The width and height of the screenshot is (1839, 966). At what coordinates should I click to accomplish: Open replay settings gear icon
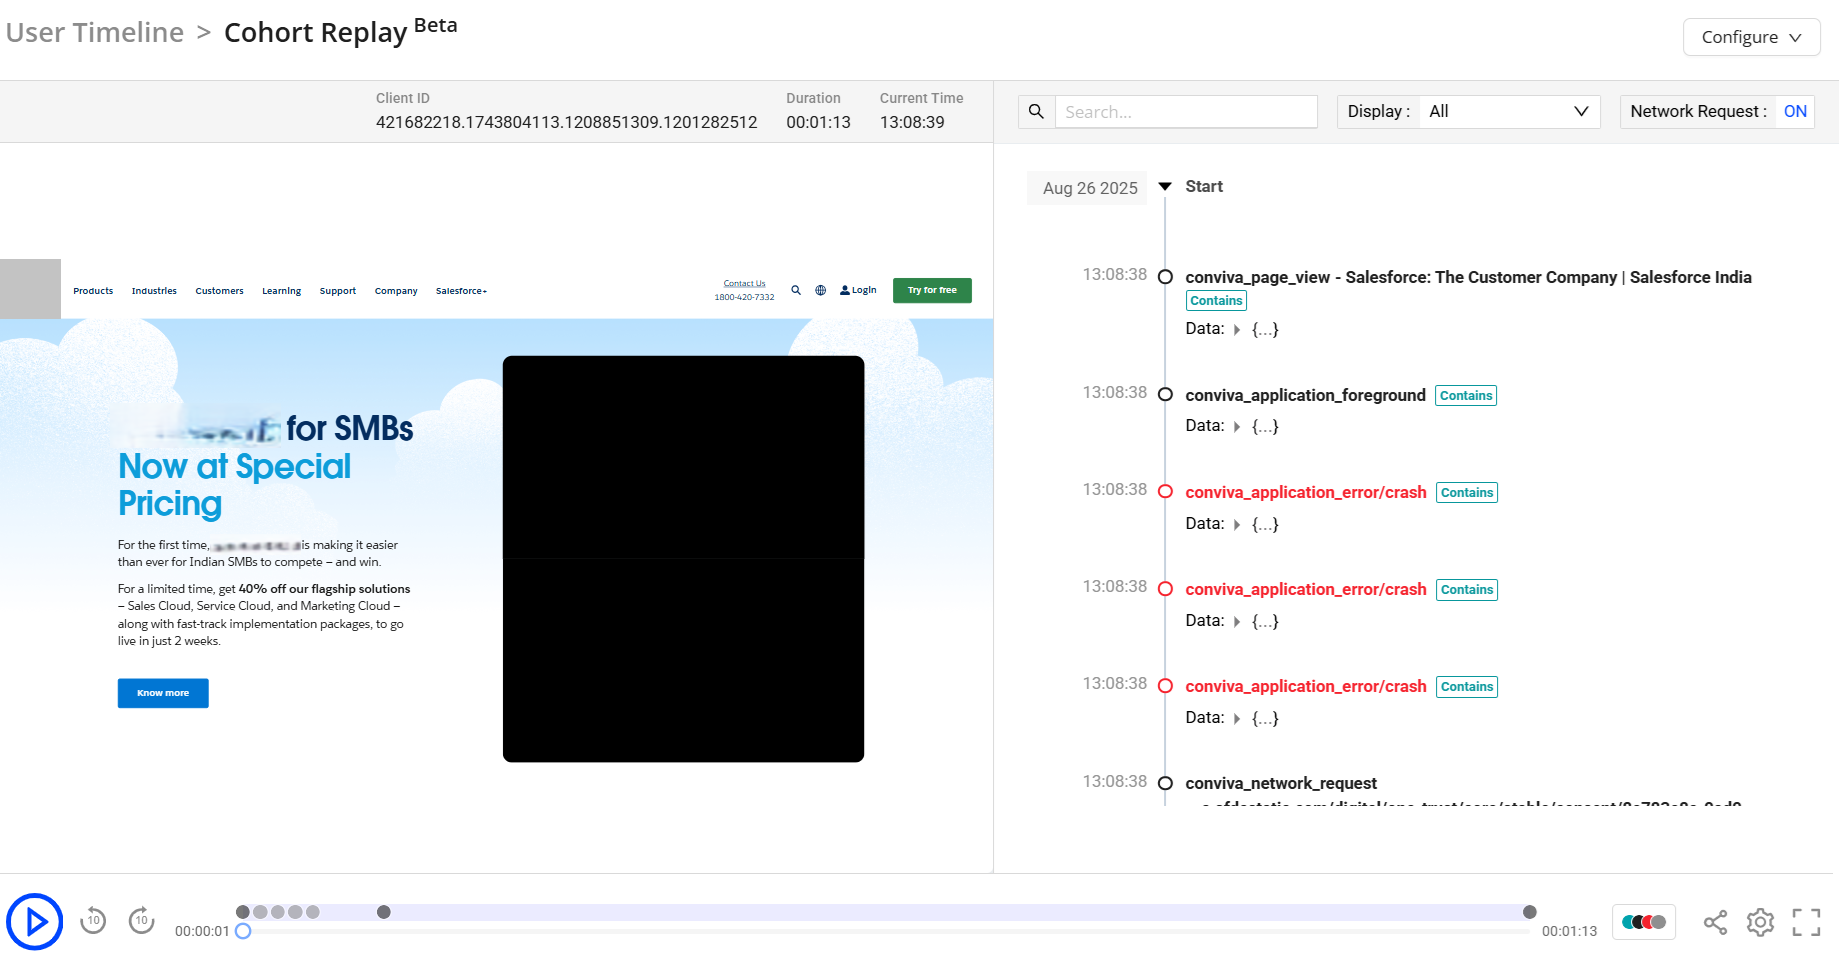pyautogui.click(x=1760, y=922)
